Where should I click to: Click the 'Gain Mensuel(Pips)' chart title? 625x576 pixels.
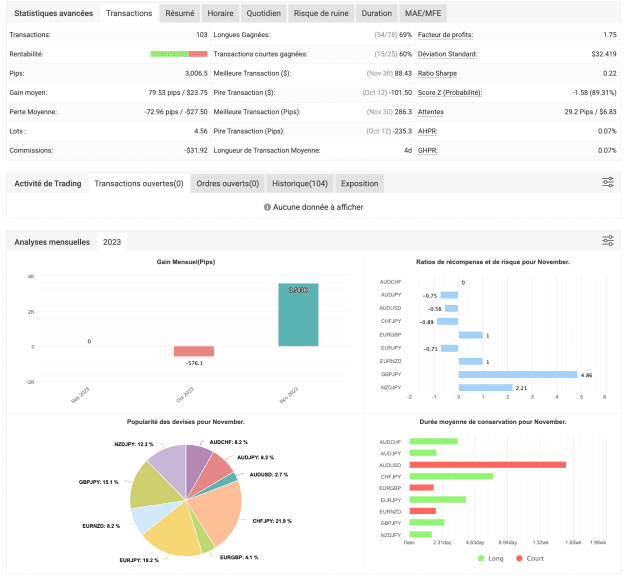click(186, 262)
